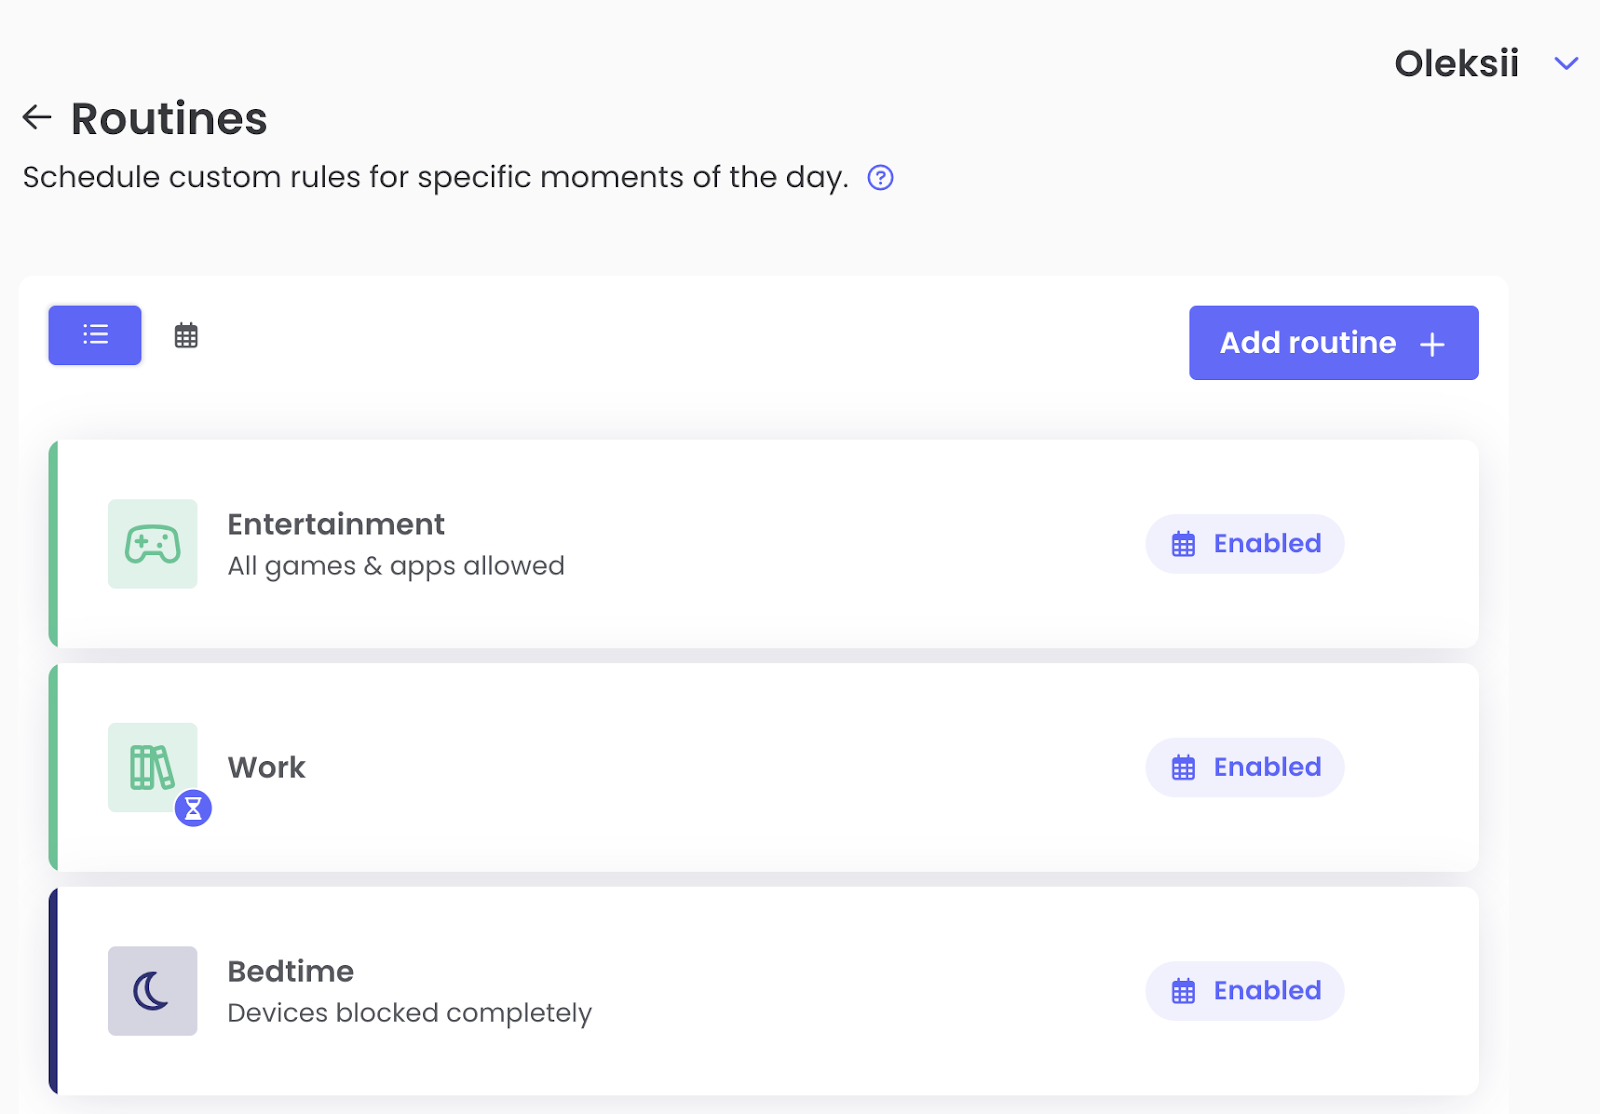Click the Add routine button
The width and height of the screenshot is (1600, 1114).
tap(1334, 343)
